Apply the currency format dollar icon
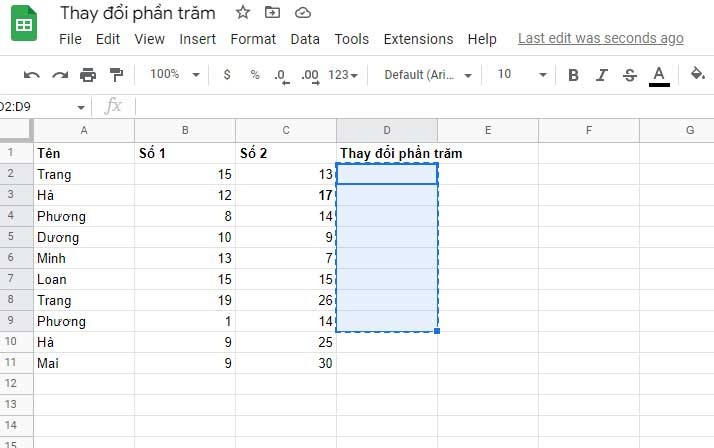Viewport: 714px width, 448px height. click(x=227, y=74)
